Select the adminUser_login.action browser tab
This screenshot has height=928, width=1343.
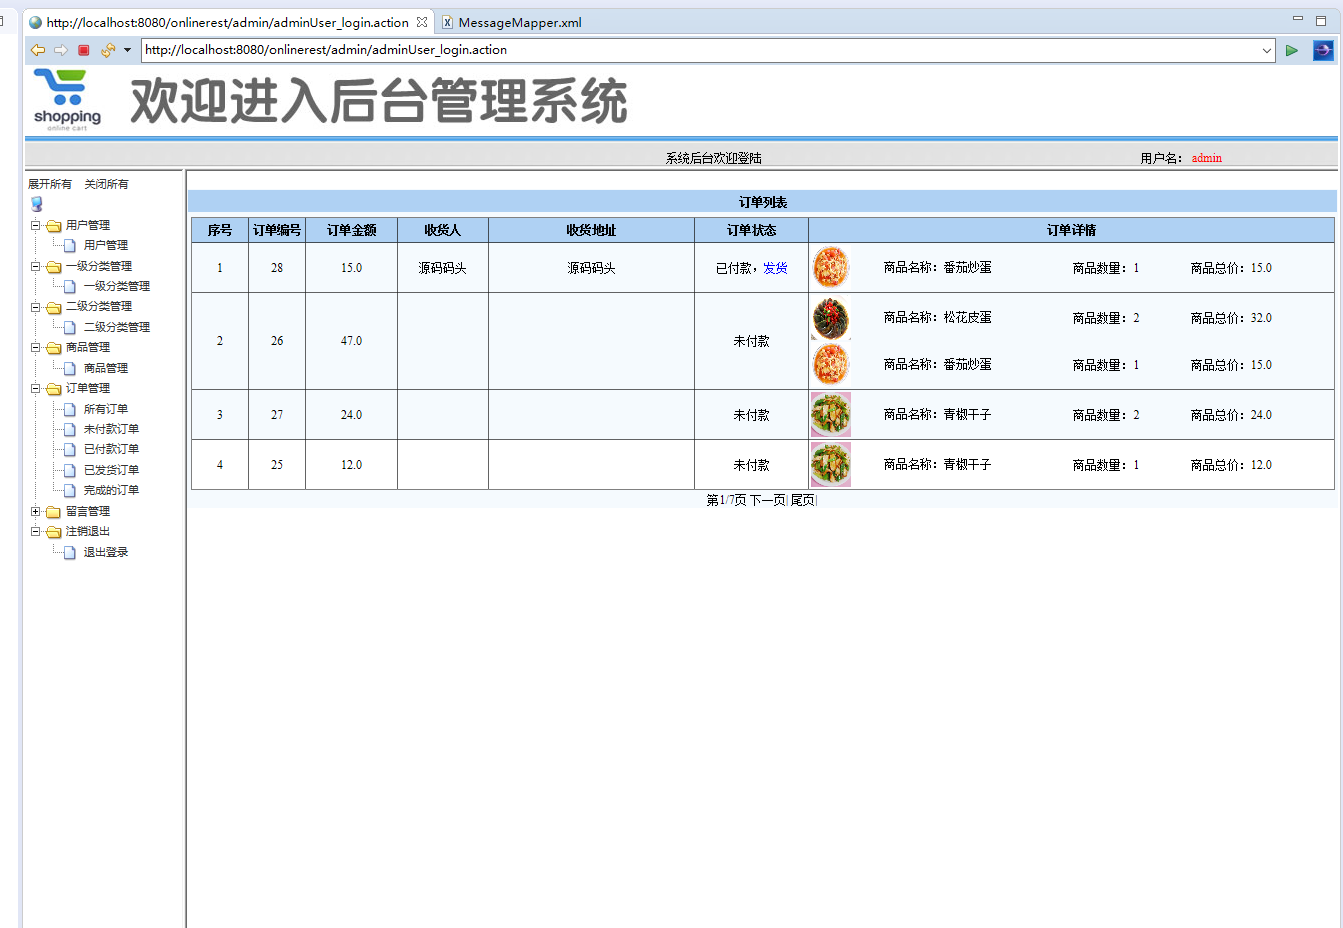point(220,21)
